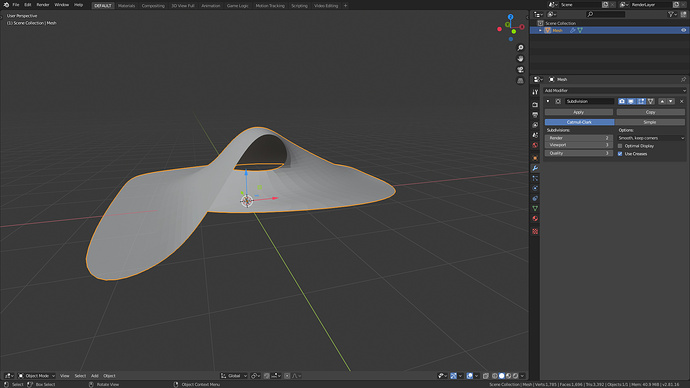The height and width of the screenshot is (388, 690).
Task: Toggle Subdivision modifier render visibility camera
Action: pos(622,101)
